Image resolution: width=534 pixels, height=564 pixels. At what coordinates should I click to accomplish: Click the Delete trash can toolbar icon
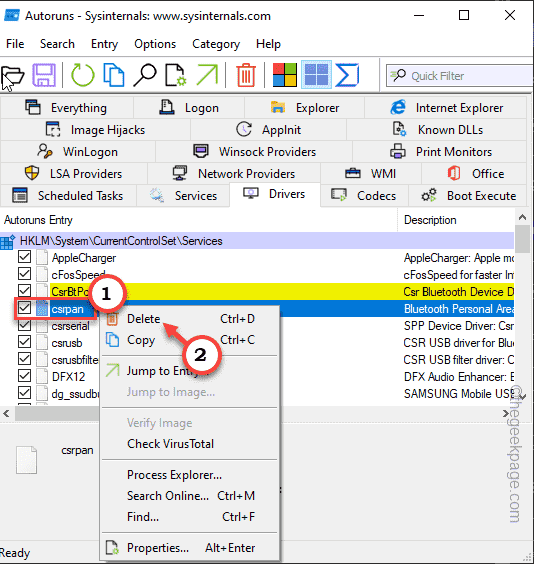(x=246, y=75)
